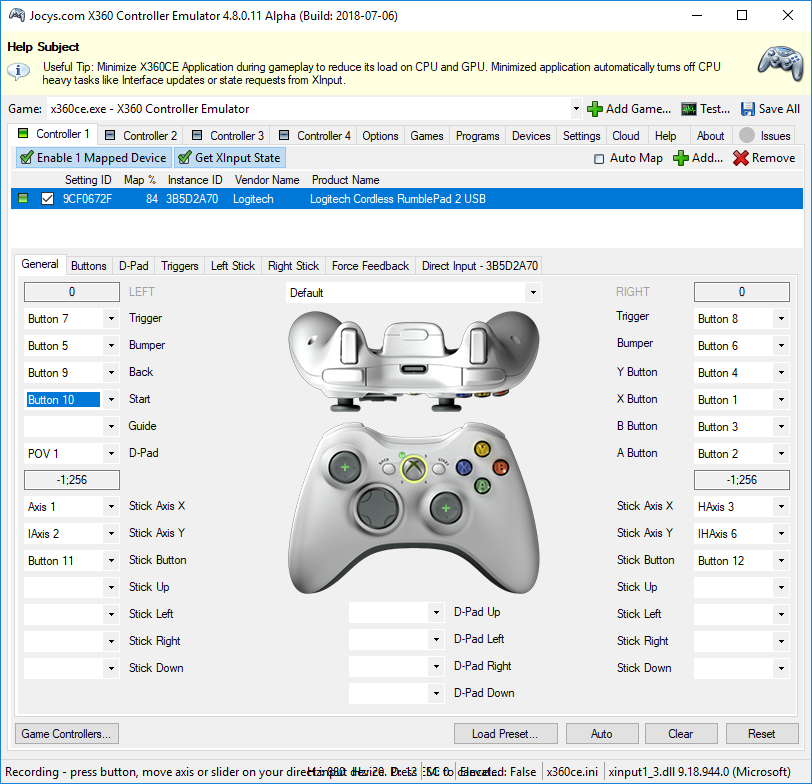Click the Controller 4 status icon
This screenshot has width=812, height=784.
(x=284, y=135)
